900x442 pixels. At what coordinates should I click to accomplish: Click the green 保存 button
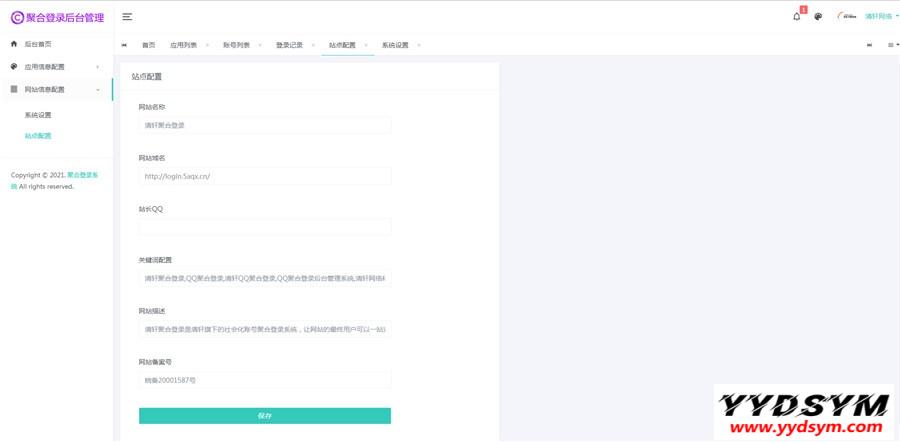[264, 415]
